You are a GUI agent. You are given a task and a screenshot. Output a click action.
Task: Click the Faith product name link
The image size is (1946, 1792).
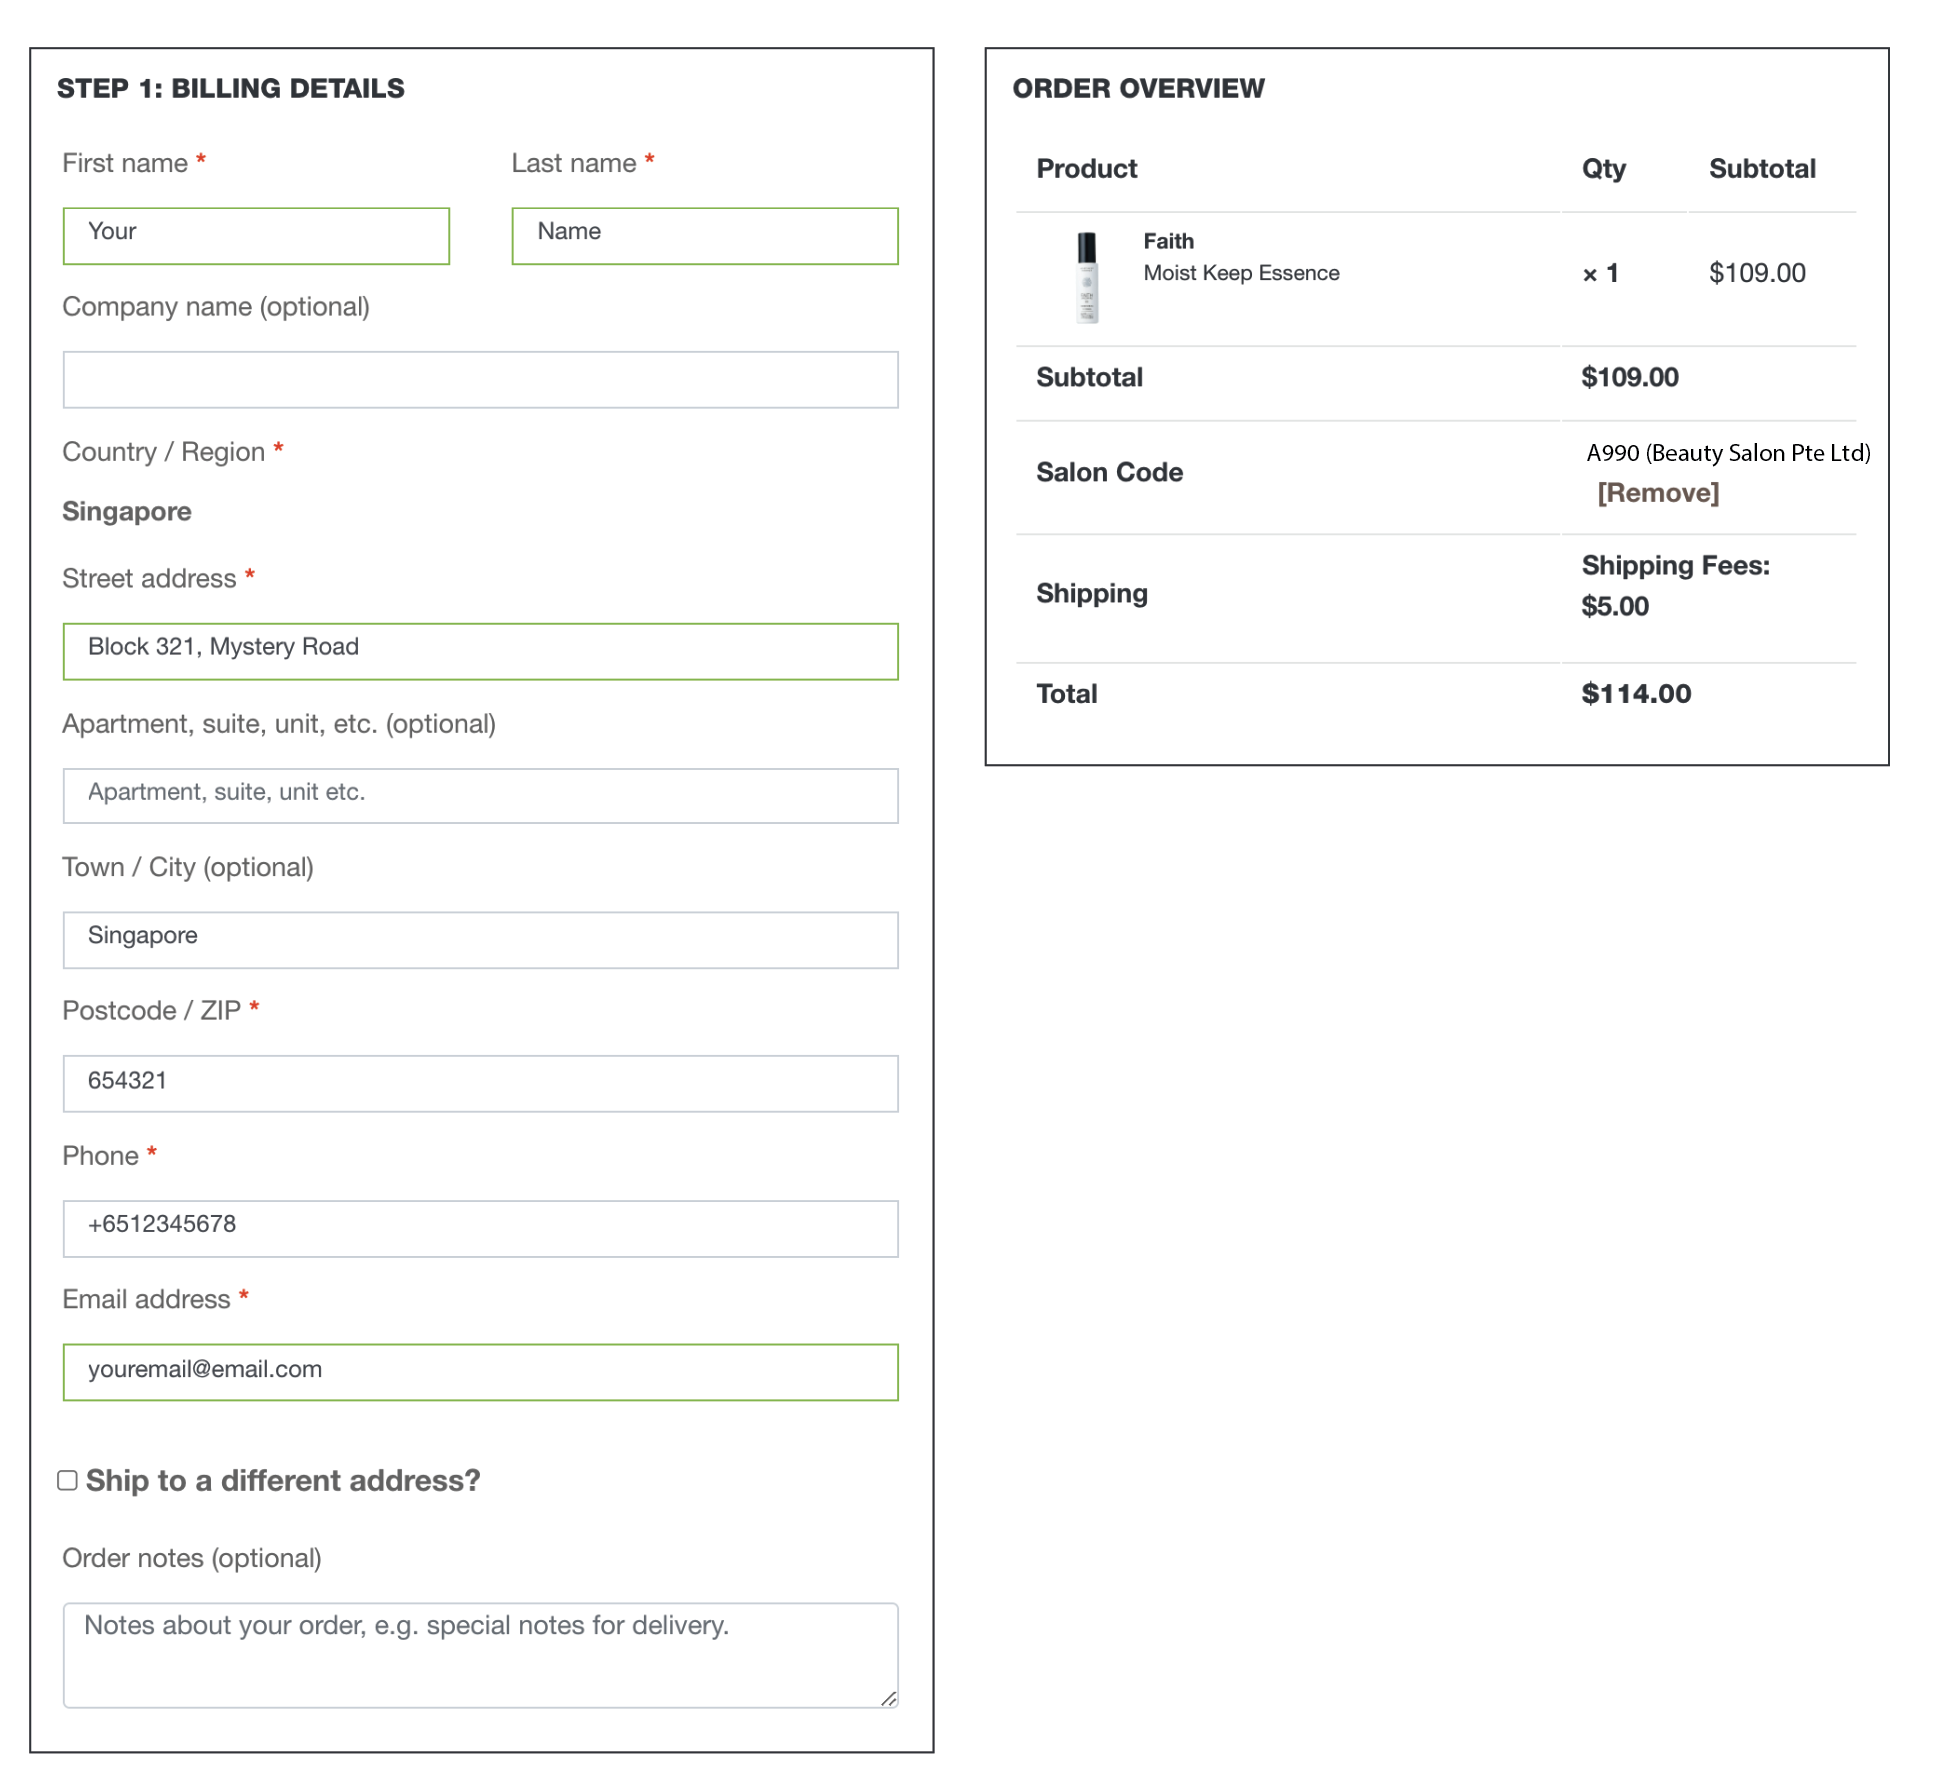[1168, 241]
